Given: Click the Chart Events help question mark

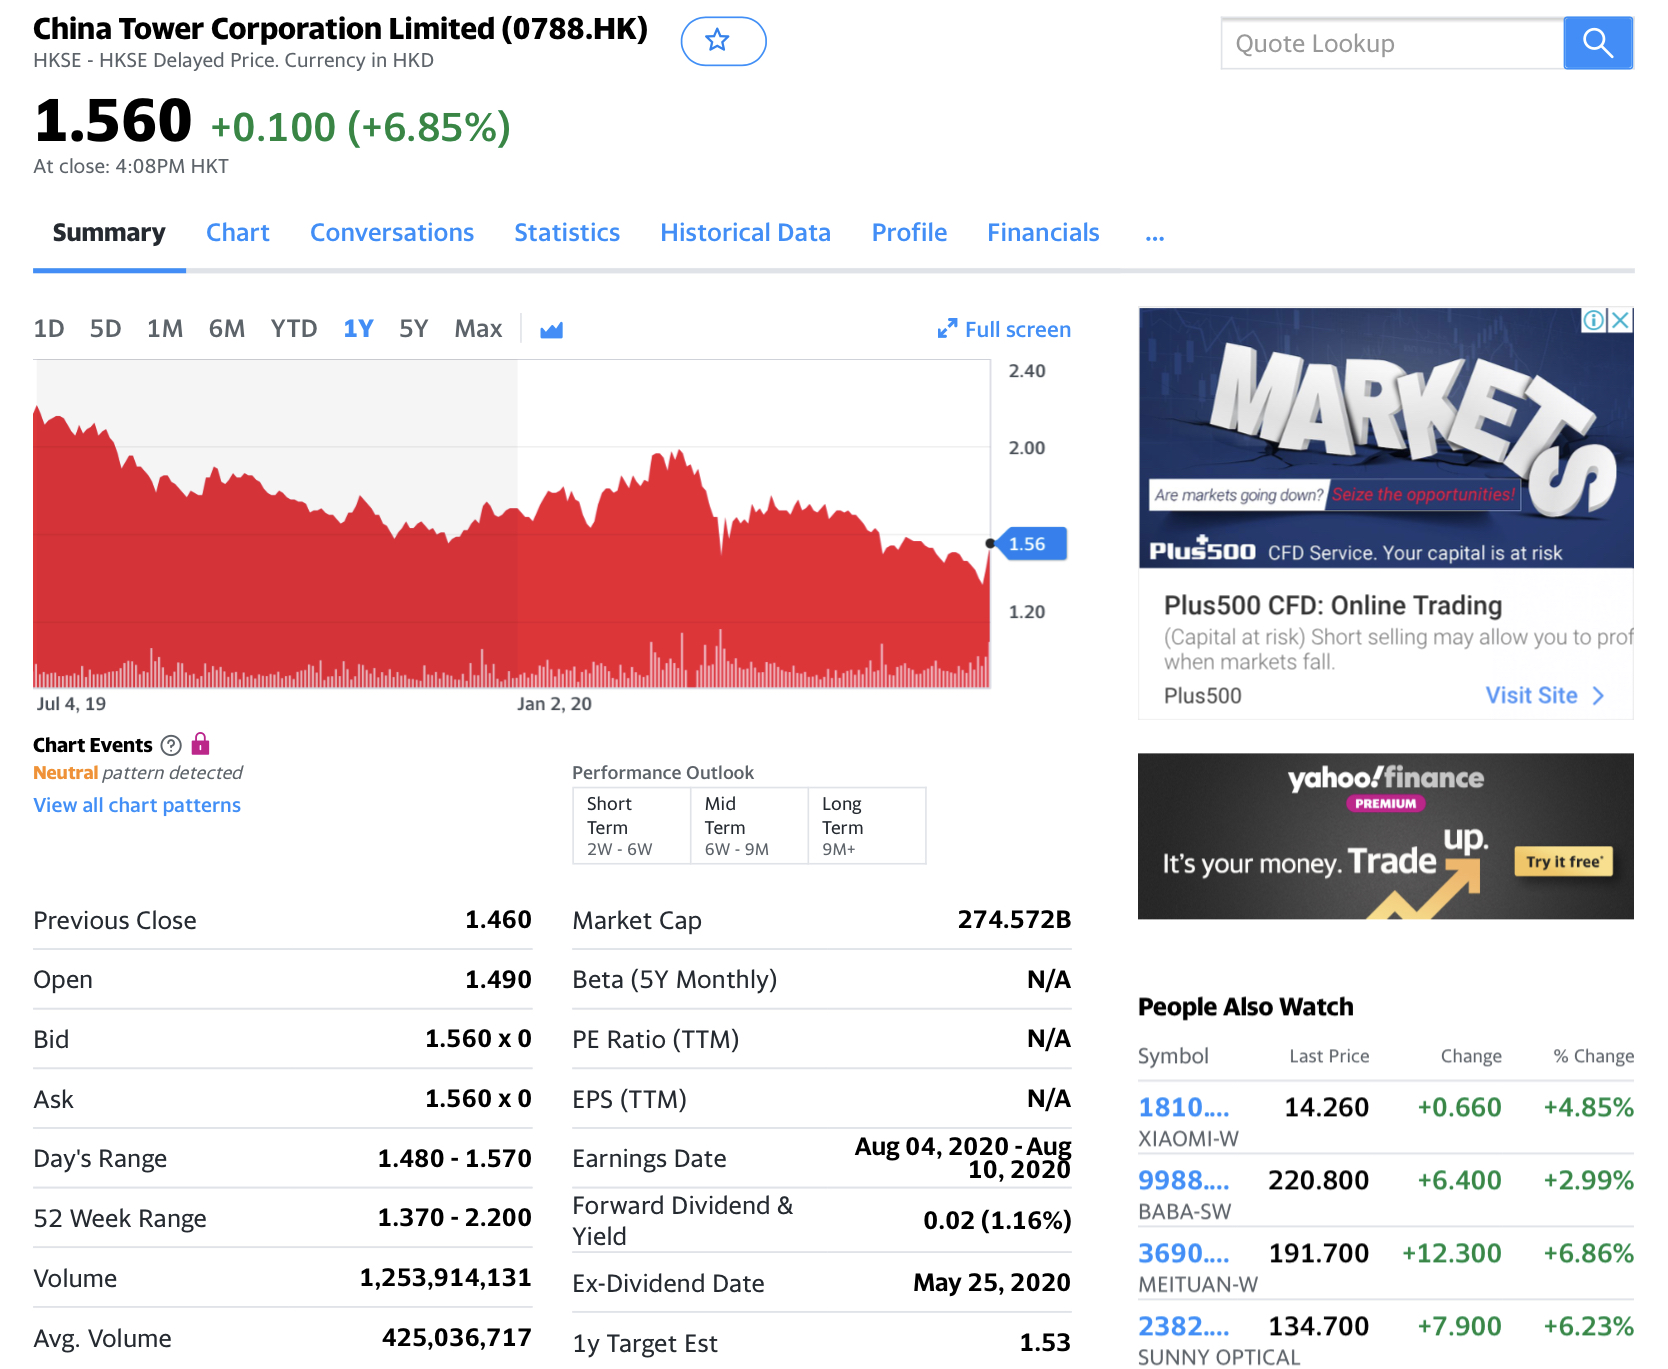Looking at the screenshot, I should pos(171,745).
